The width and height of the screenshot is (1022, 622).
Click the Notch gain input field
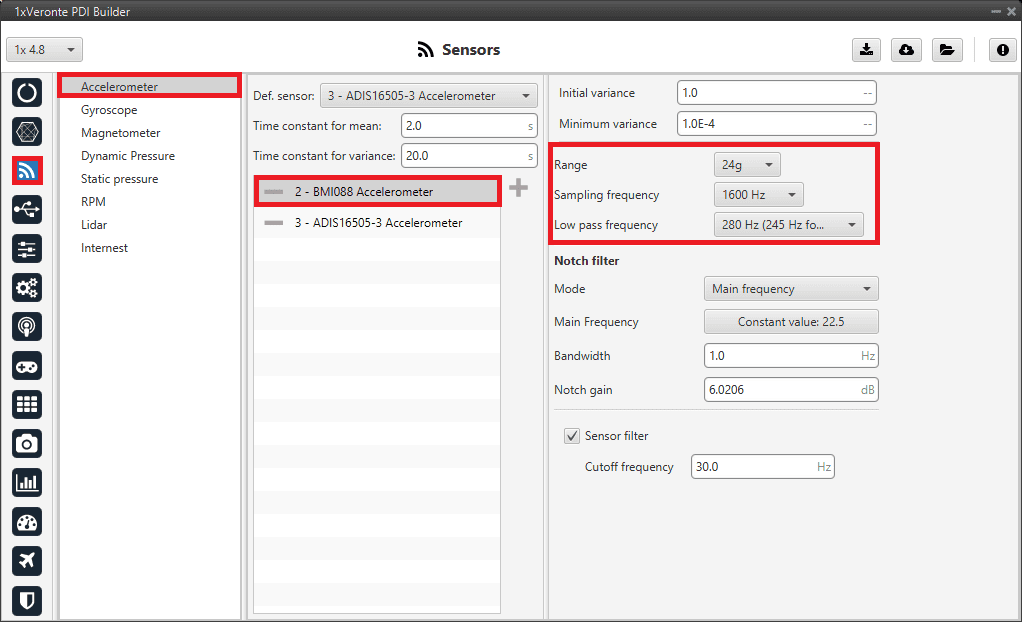pyautogui.click(x=790, y=390)
